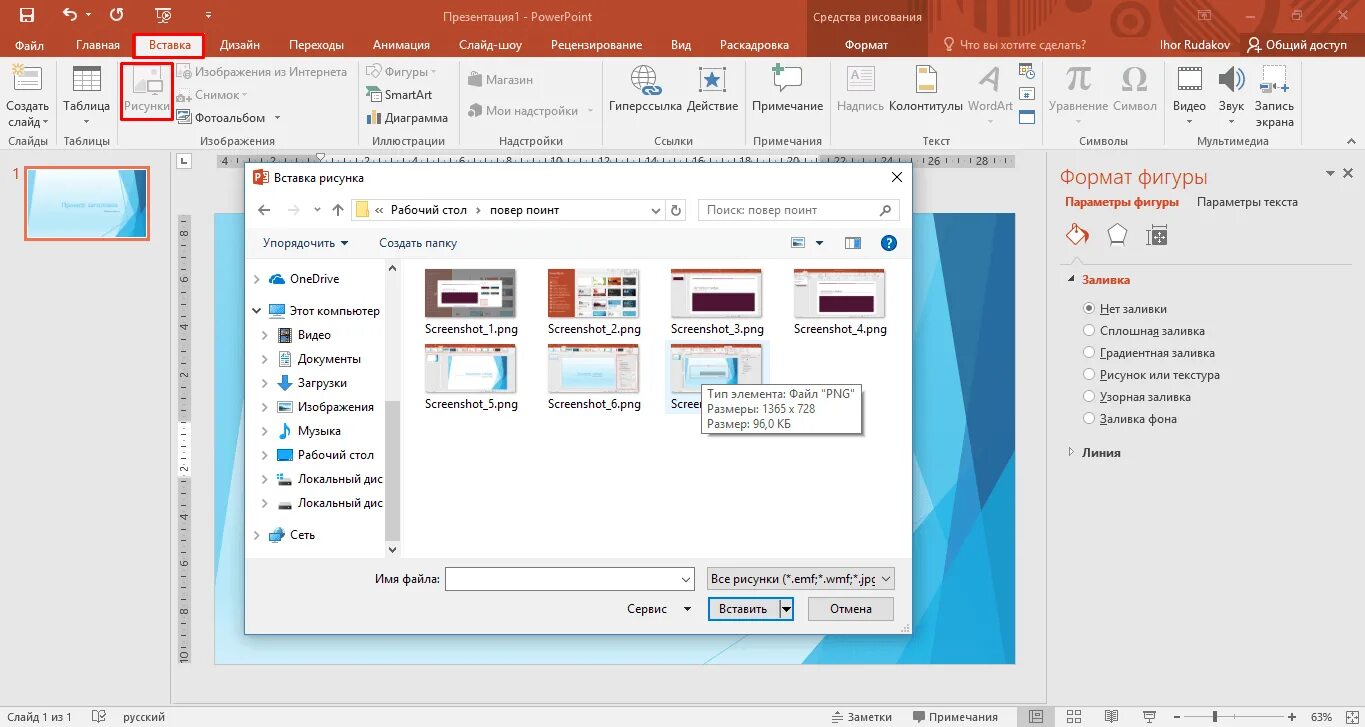Click the refresh icon next to the path bar
This screenshot has width=1365, height=727.
point(676,210)
